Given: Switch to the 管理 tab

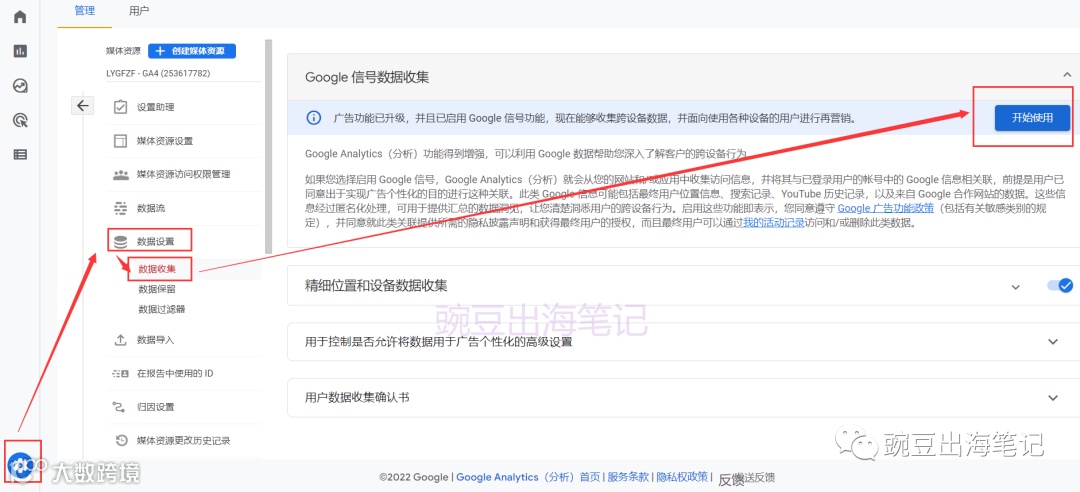Looking at the screenshot, I should 85,11.
